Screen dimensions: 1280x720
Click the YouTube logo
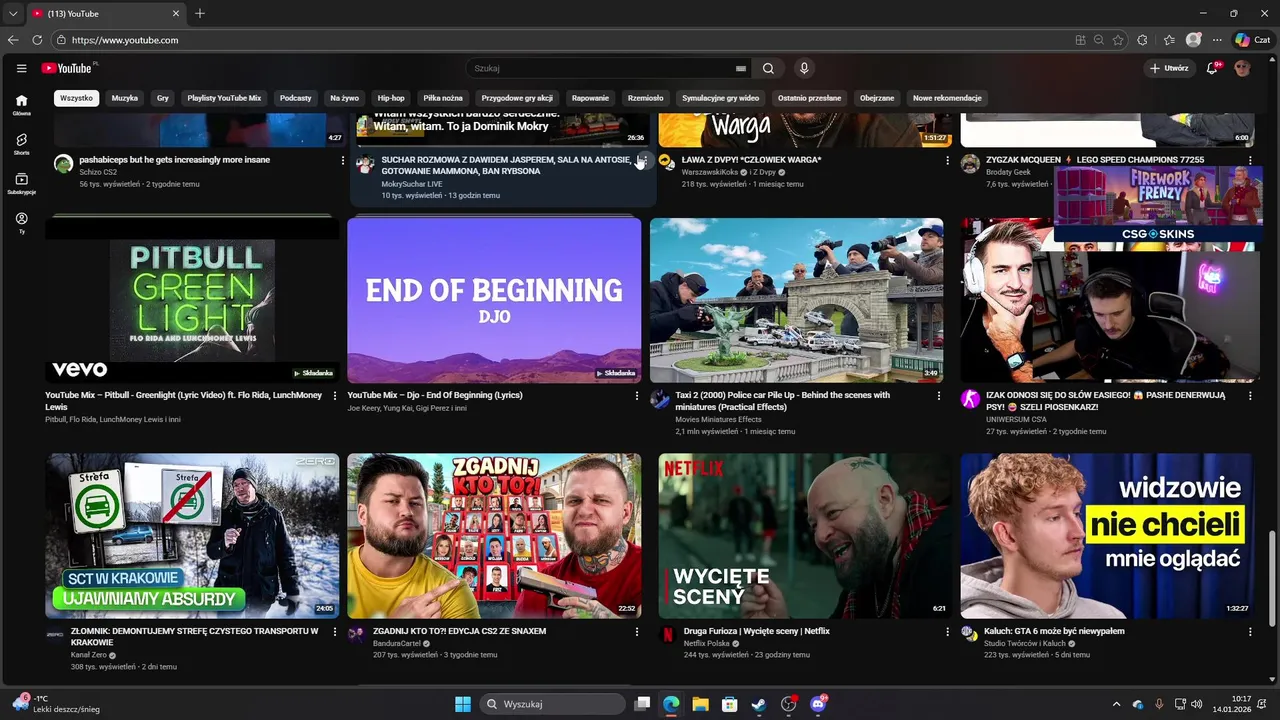click(68, 68)
